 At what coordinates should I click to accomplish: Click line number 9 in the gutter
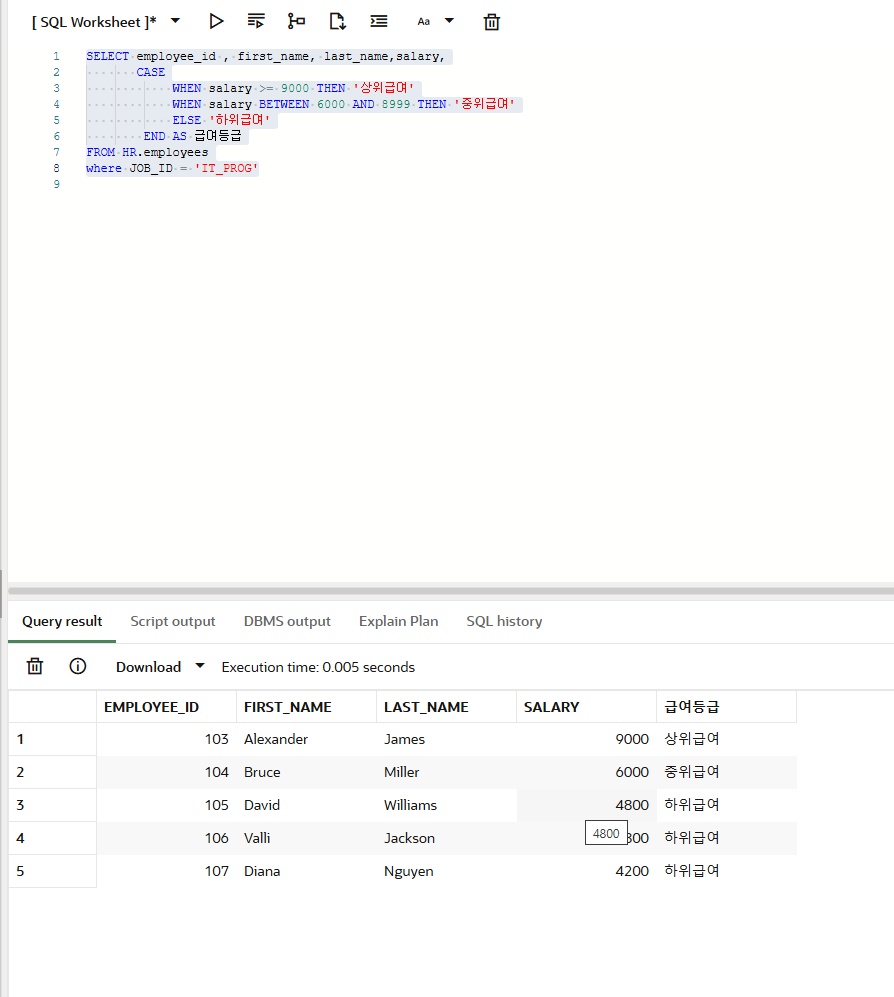point(57,184)
